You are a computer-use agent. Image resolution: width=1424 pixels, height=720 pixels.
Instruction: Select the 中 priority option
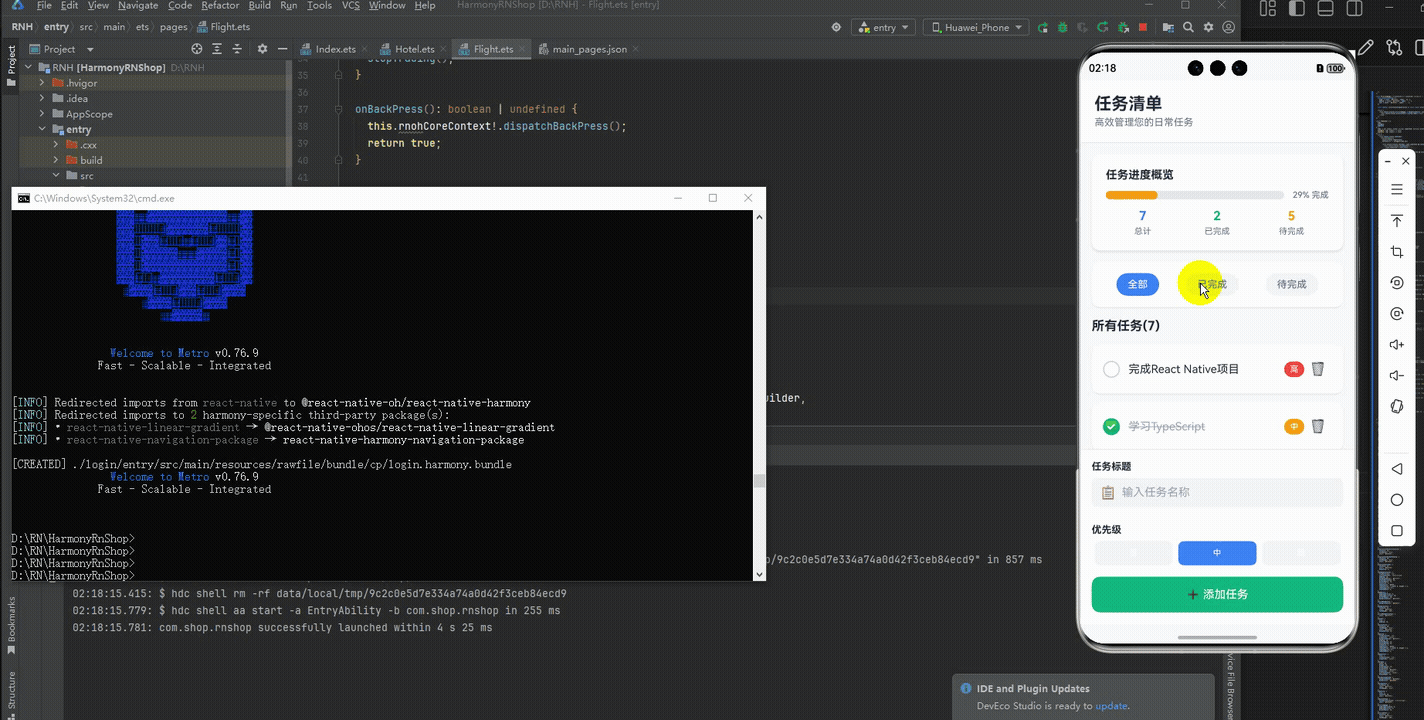(1217, 552)
